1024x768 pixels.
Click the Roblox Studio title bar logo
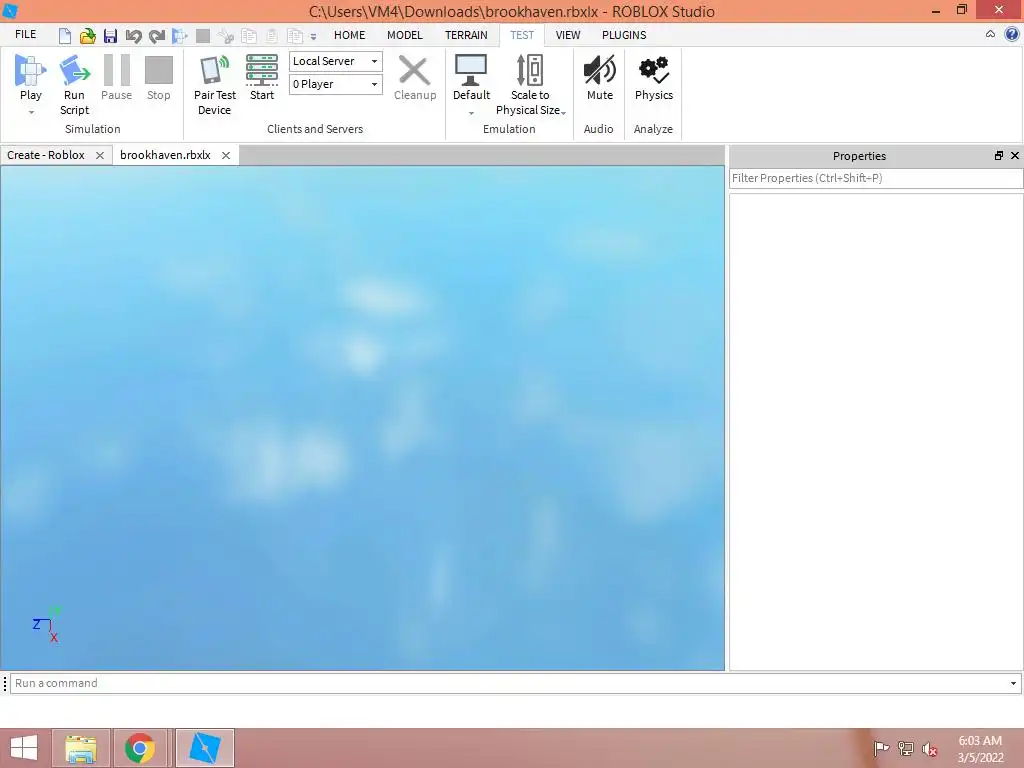click(10, 11)
